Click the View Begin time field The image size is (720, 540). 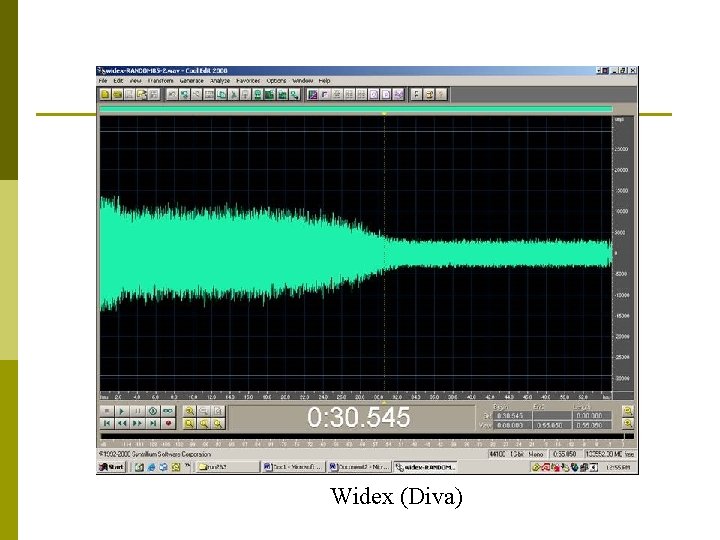click(x=512, y=425)
